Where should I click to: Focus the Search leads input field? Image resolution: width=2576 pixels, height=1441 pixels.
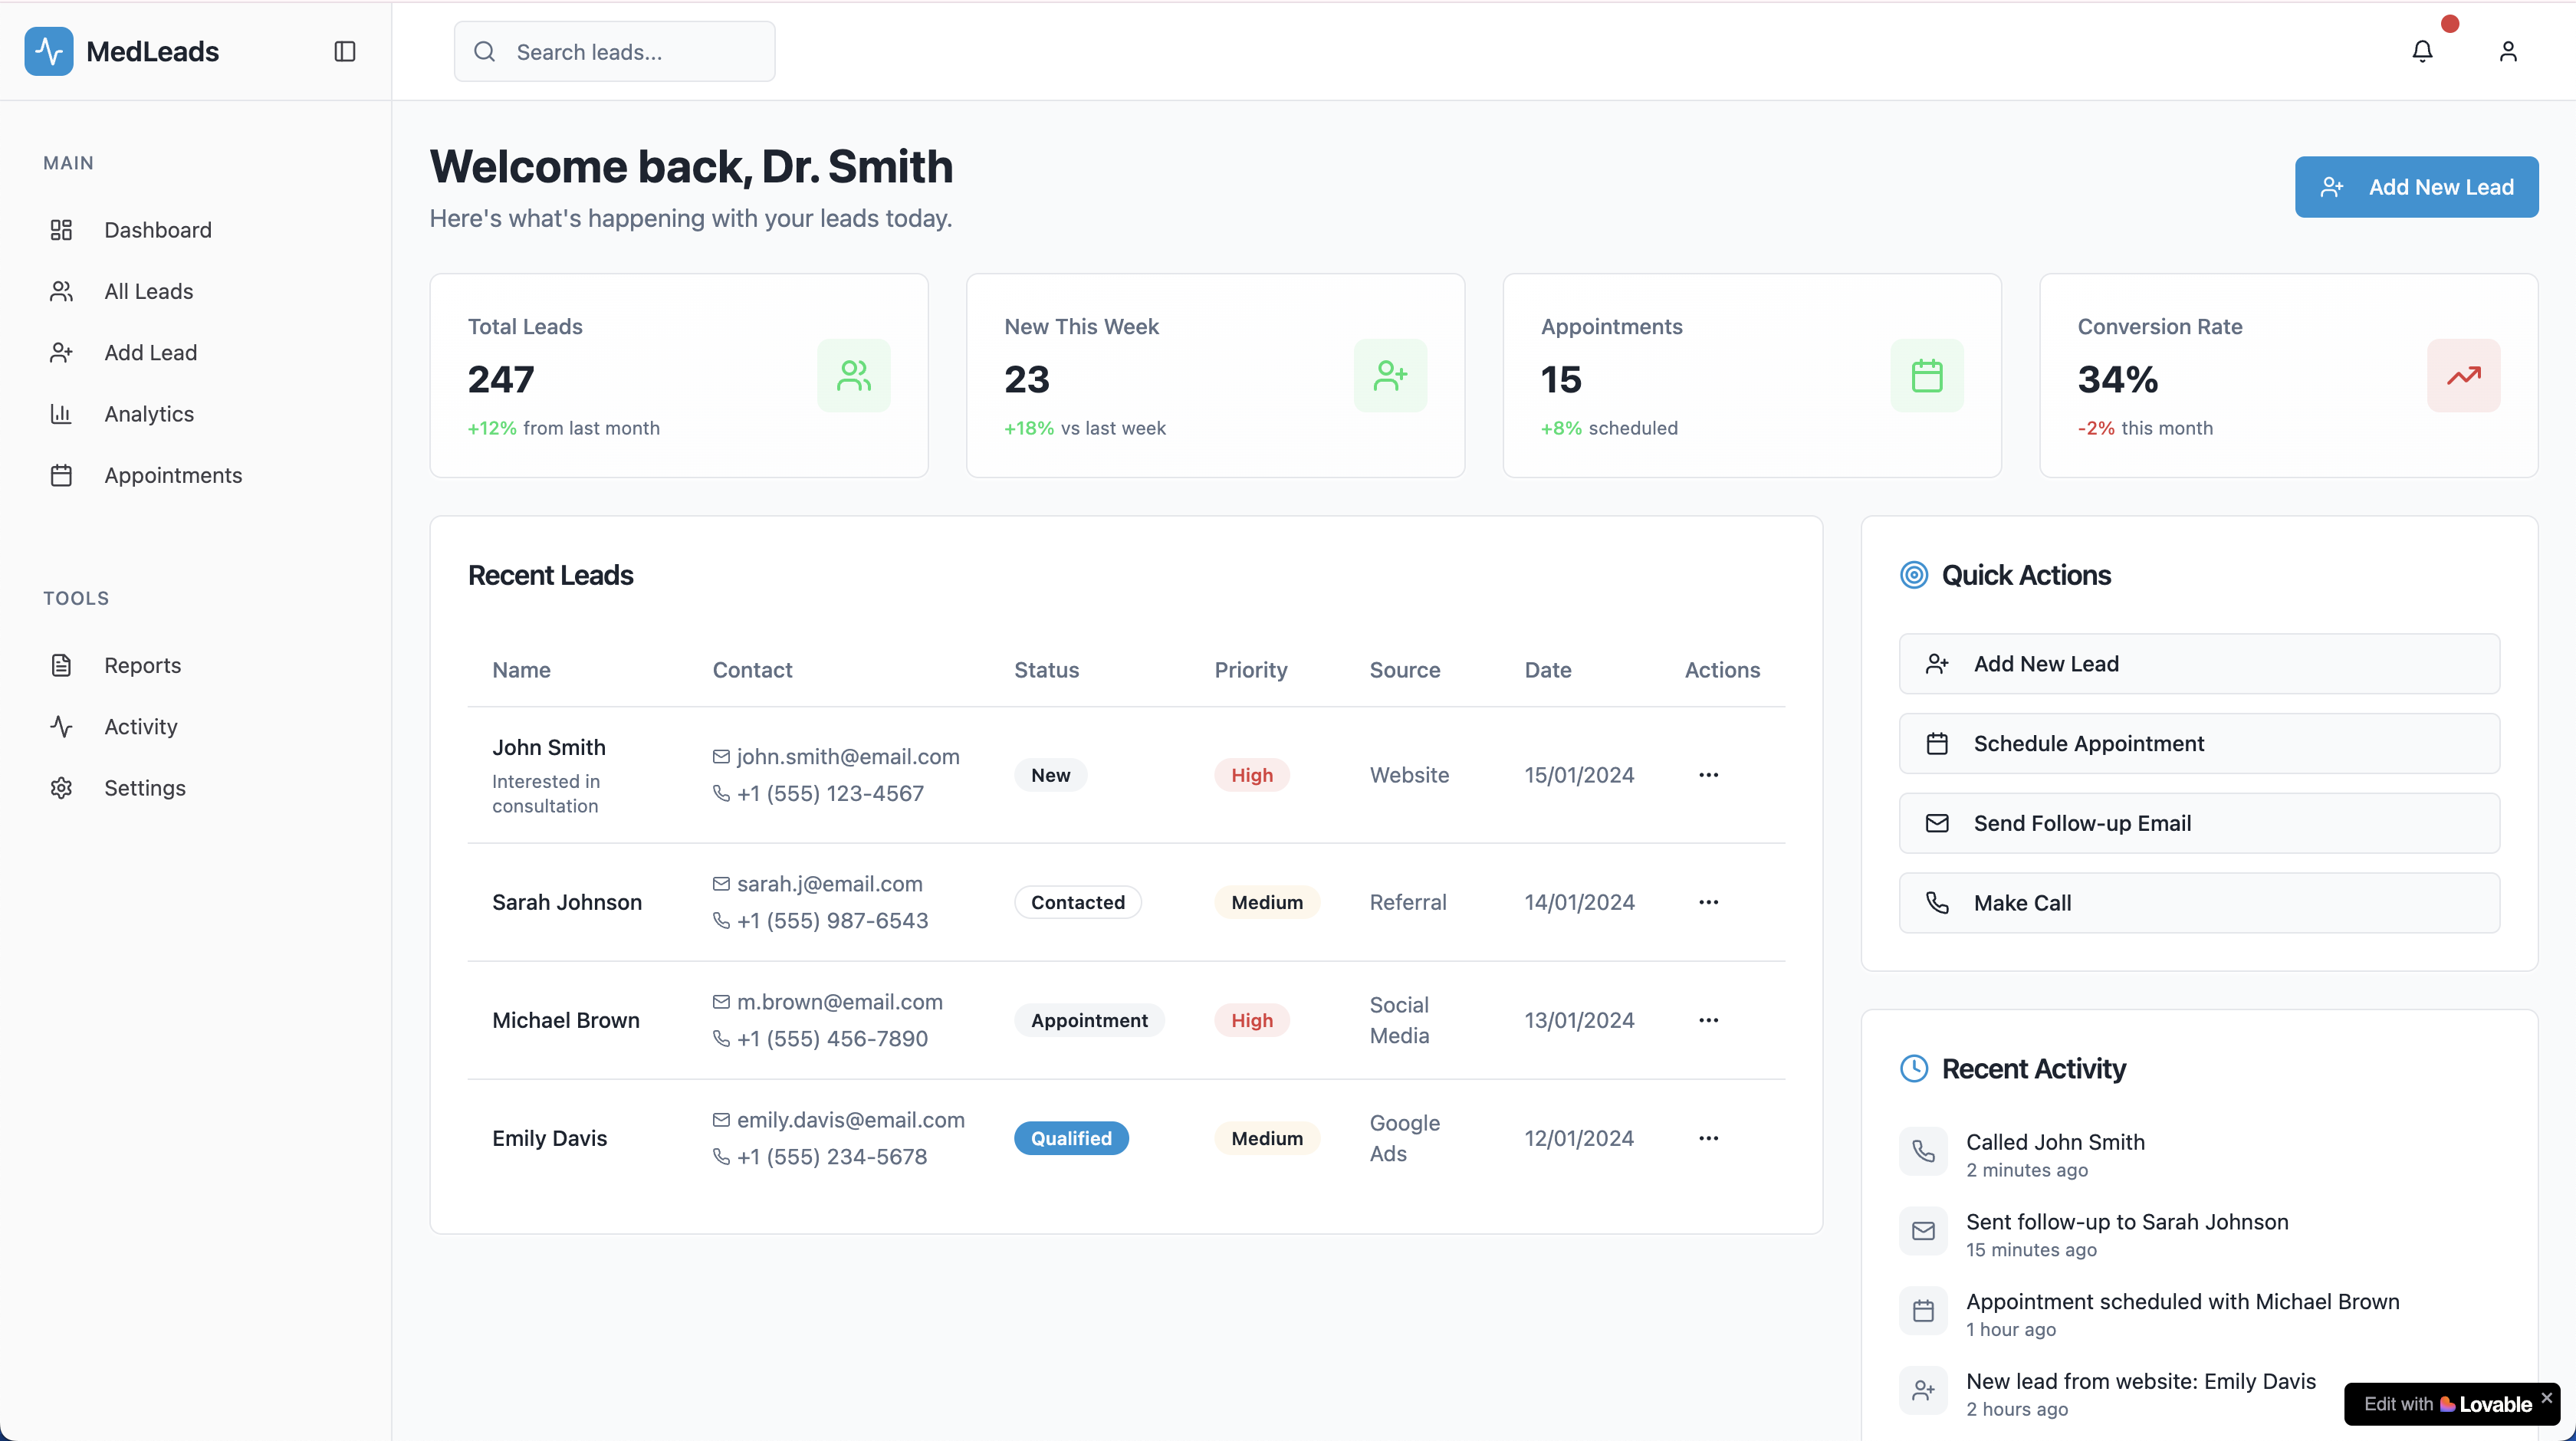(630, 52)
